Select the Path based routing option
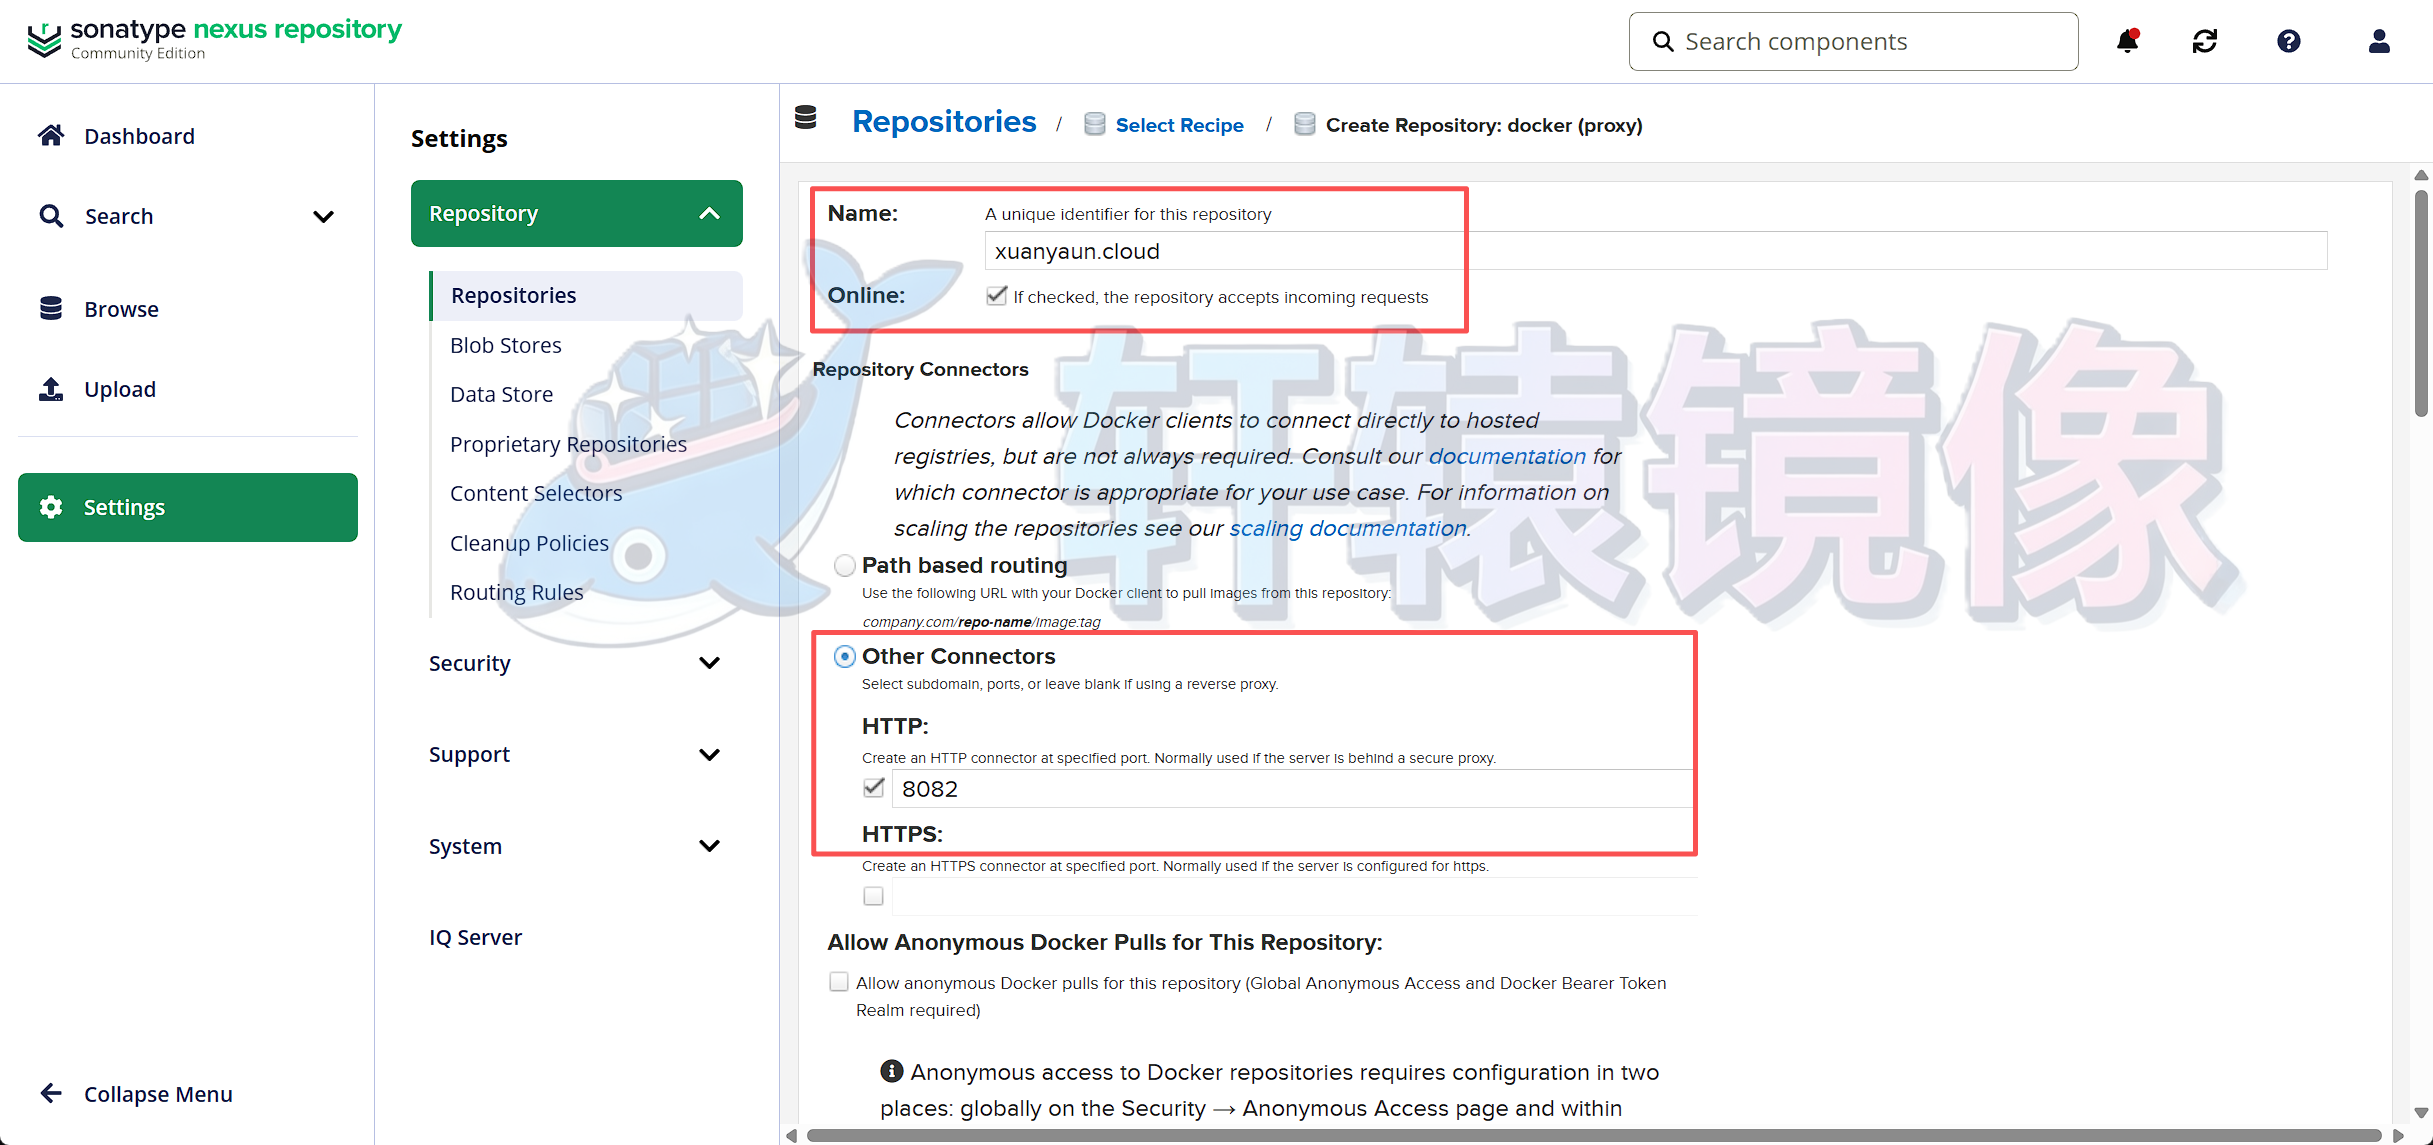2433x1145 pixels. 844,565
